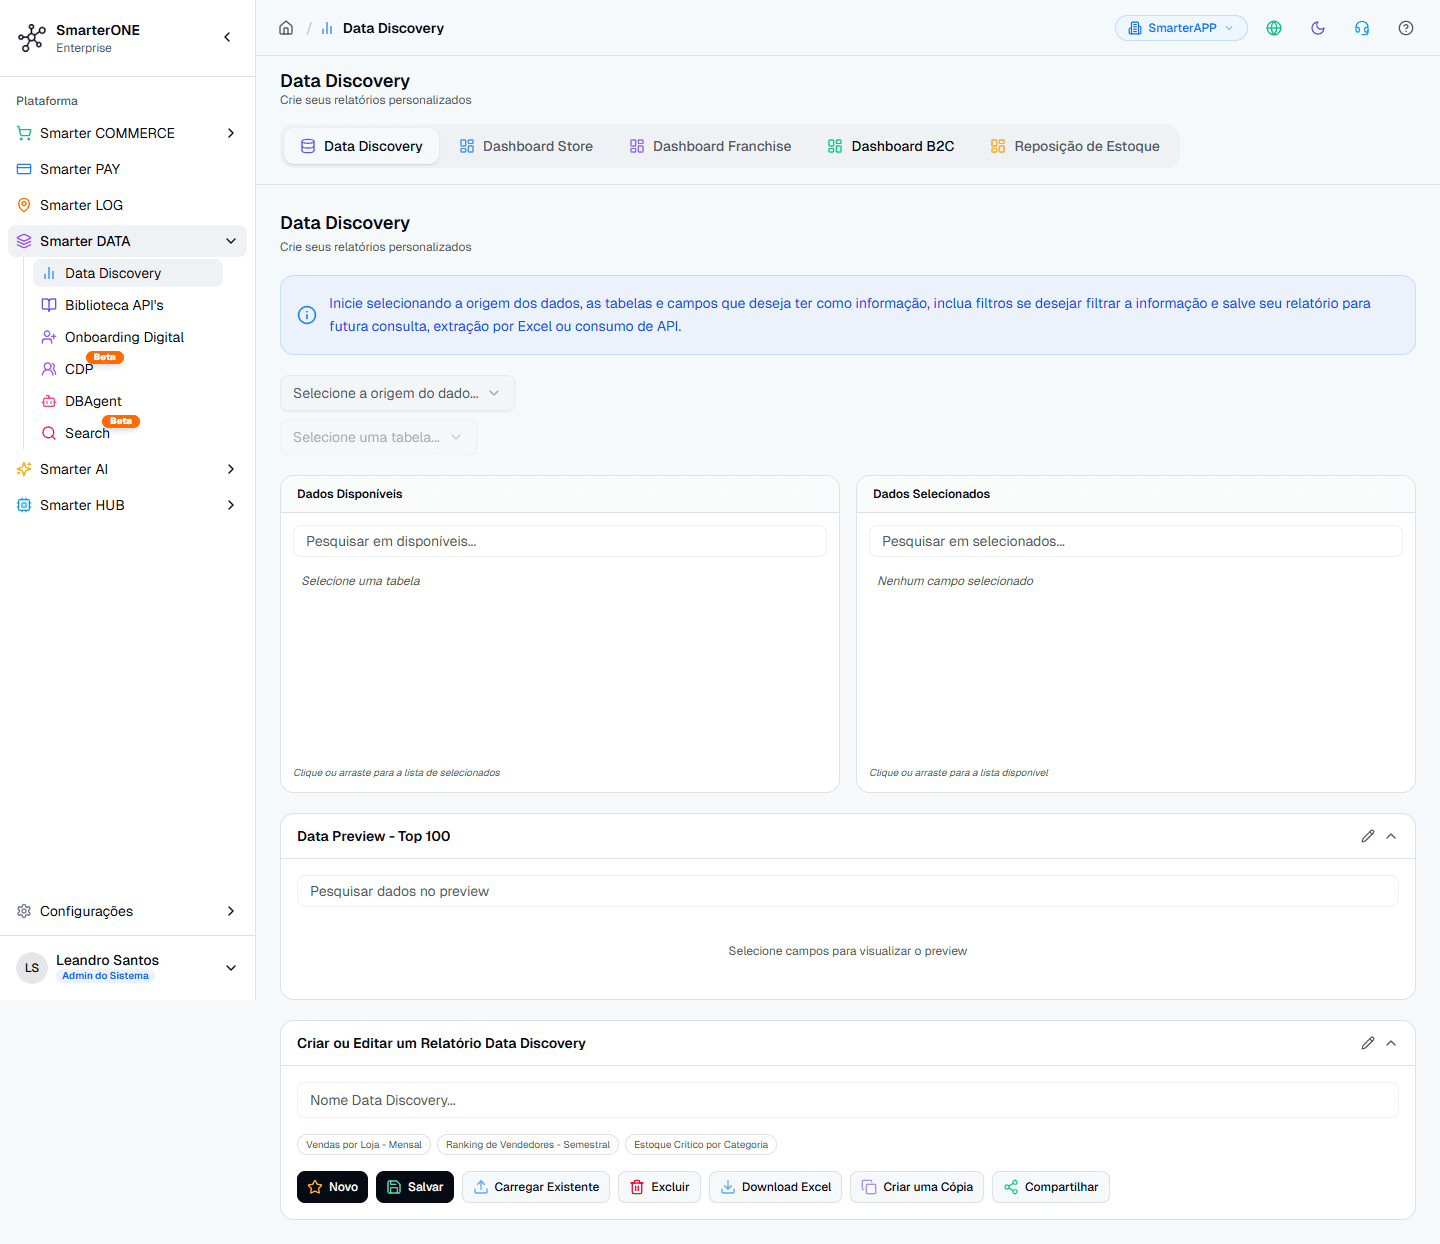Open the support headset icon

pyautogui.click(x=1362, y=28)
